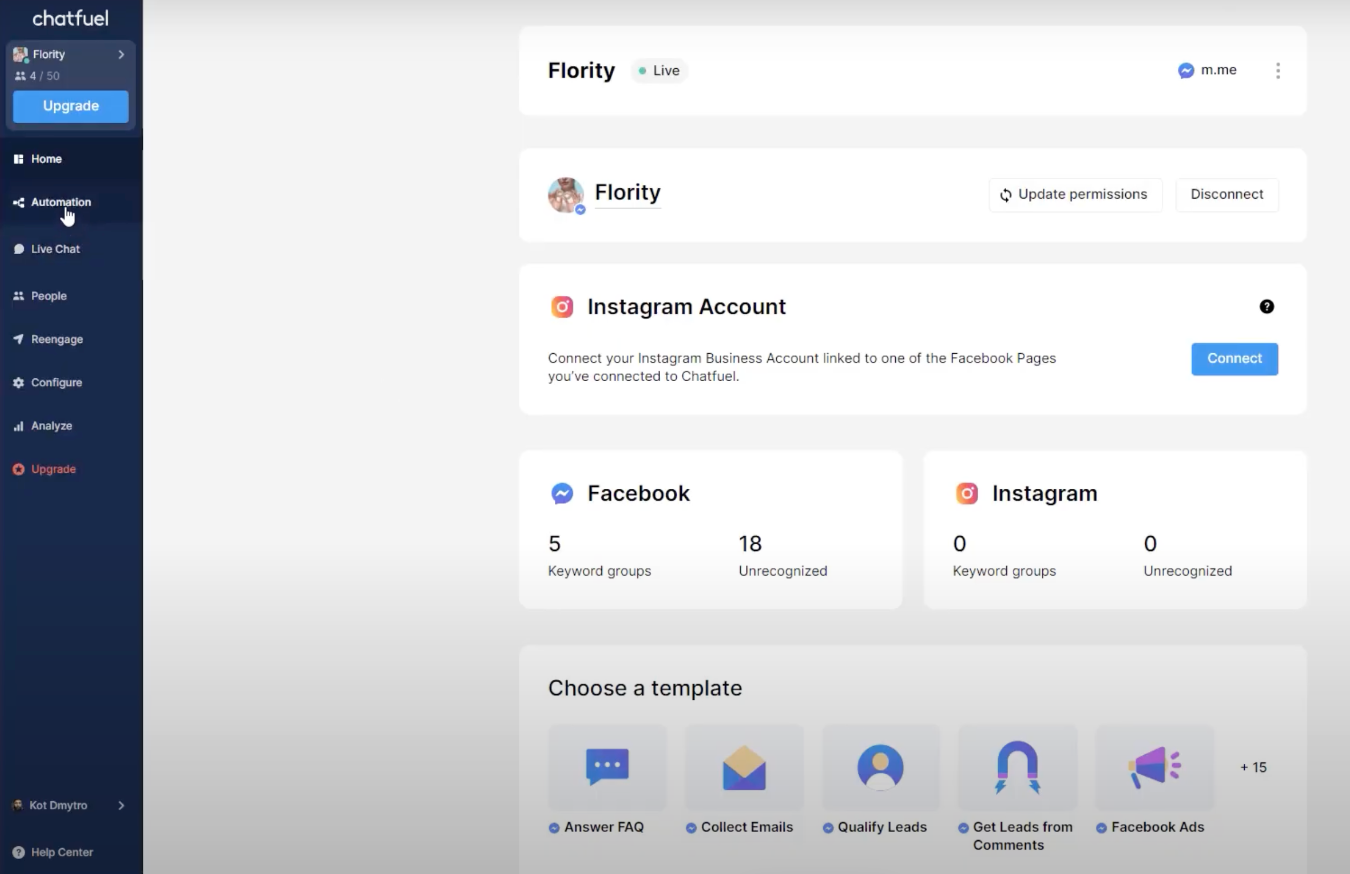Select the Answer FAQ template icon

coord(607,767)
